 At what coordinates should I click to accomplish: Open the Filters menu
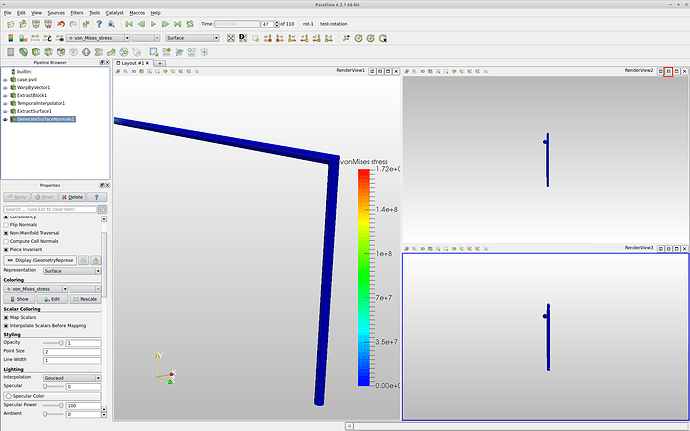tap(77, 12)
